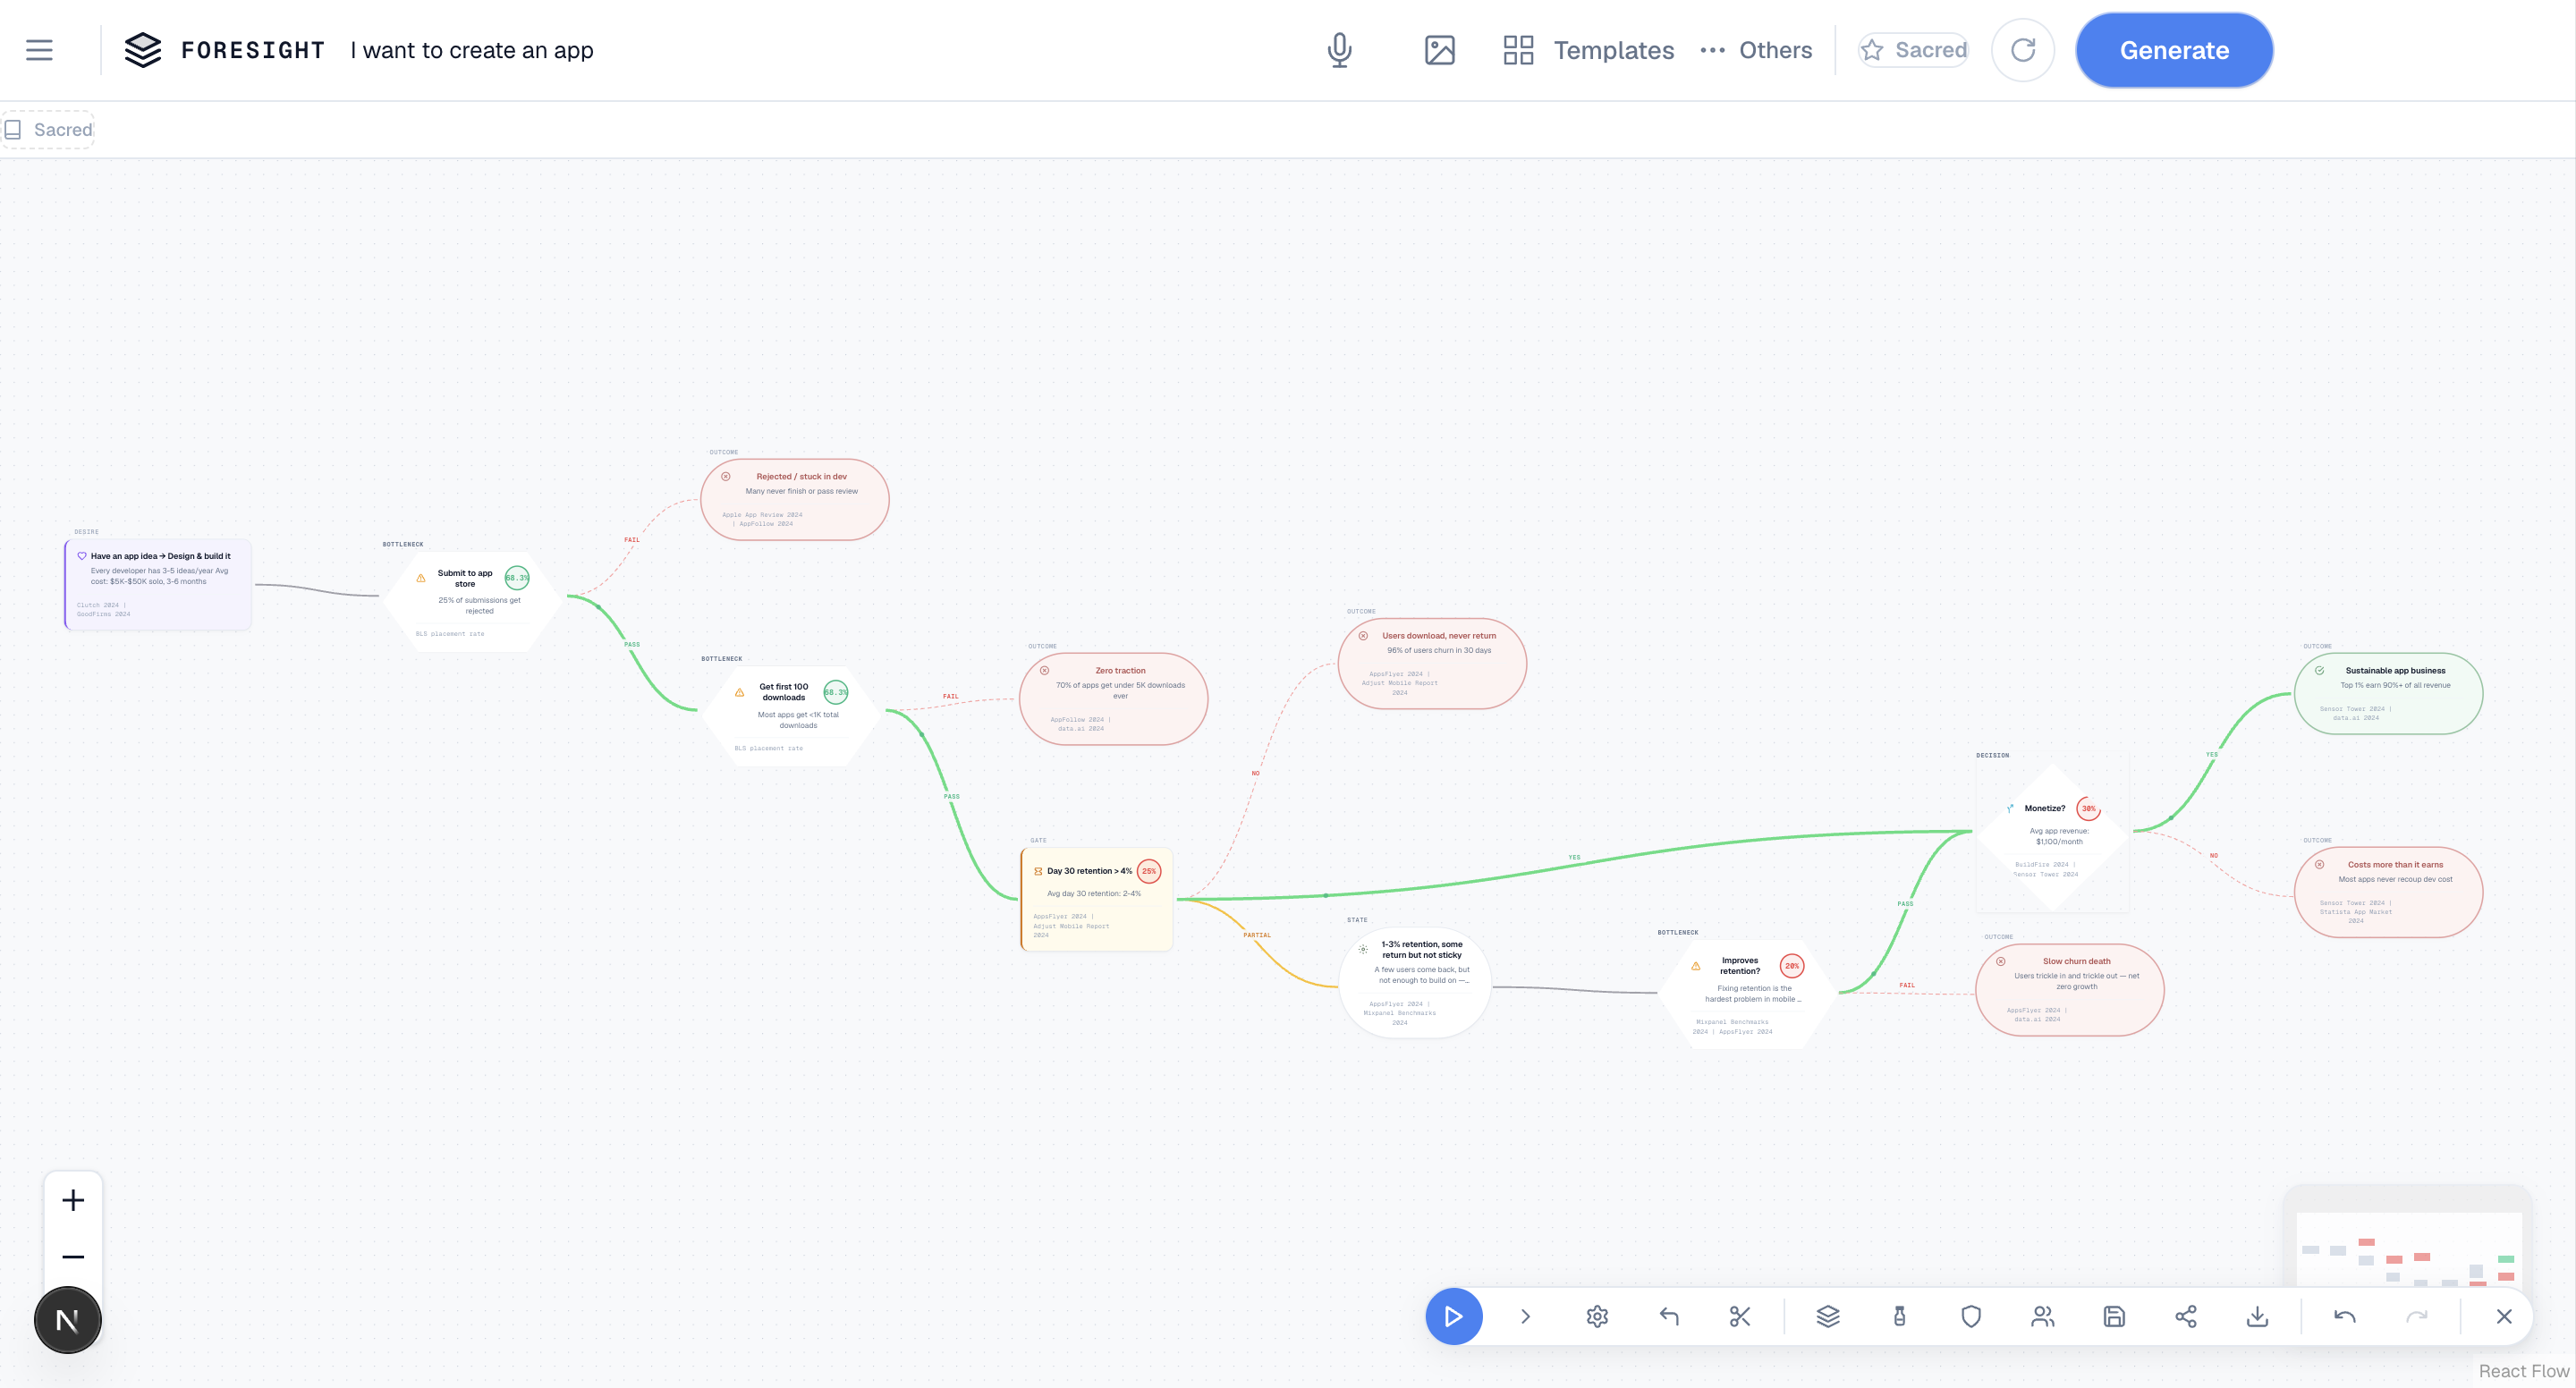The height and width of the screenshot is (1388, 2576).
Task: Open the Others dropdown in the top bar
Action: tap(1756, 50)
